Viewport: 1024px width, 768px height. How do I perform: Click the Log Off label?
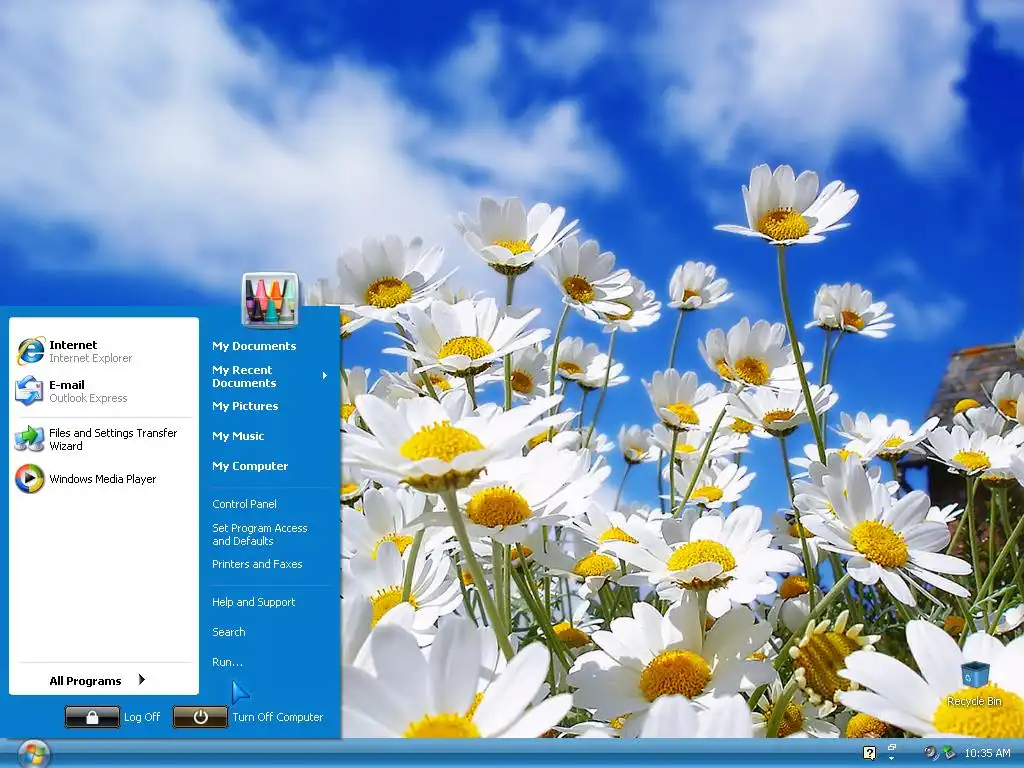pyautogui.click(x=142, y=717)
